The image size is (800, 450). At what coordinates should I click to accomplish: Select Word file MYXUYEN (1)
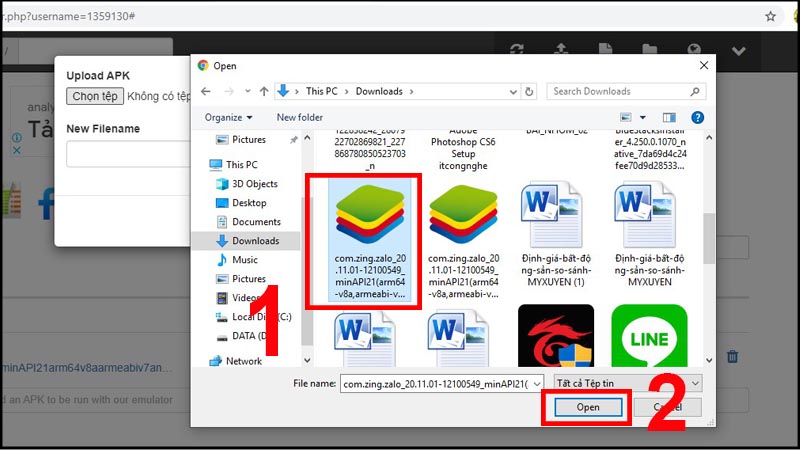(x=556, y=235)
